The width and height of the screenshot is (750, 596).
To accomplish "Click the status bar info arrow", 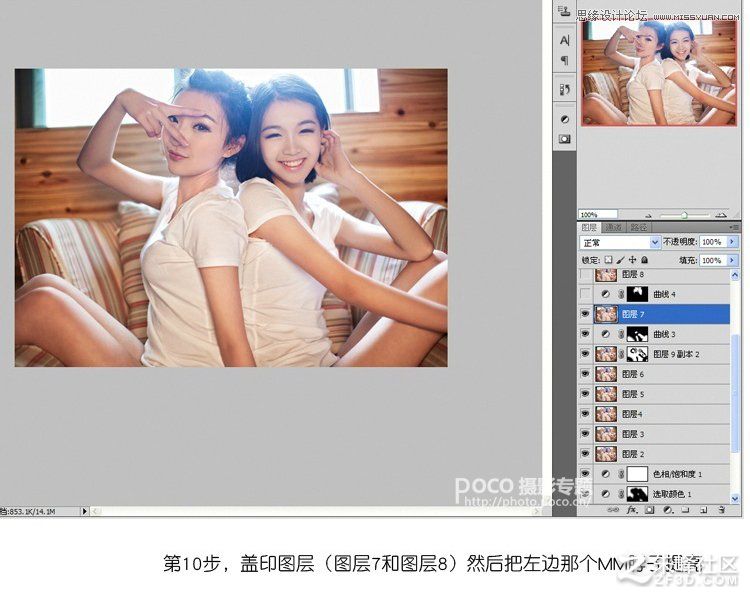I will point(84,511).
